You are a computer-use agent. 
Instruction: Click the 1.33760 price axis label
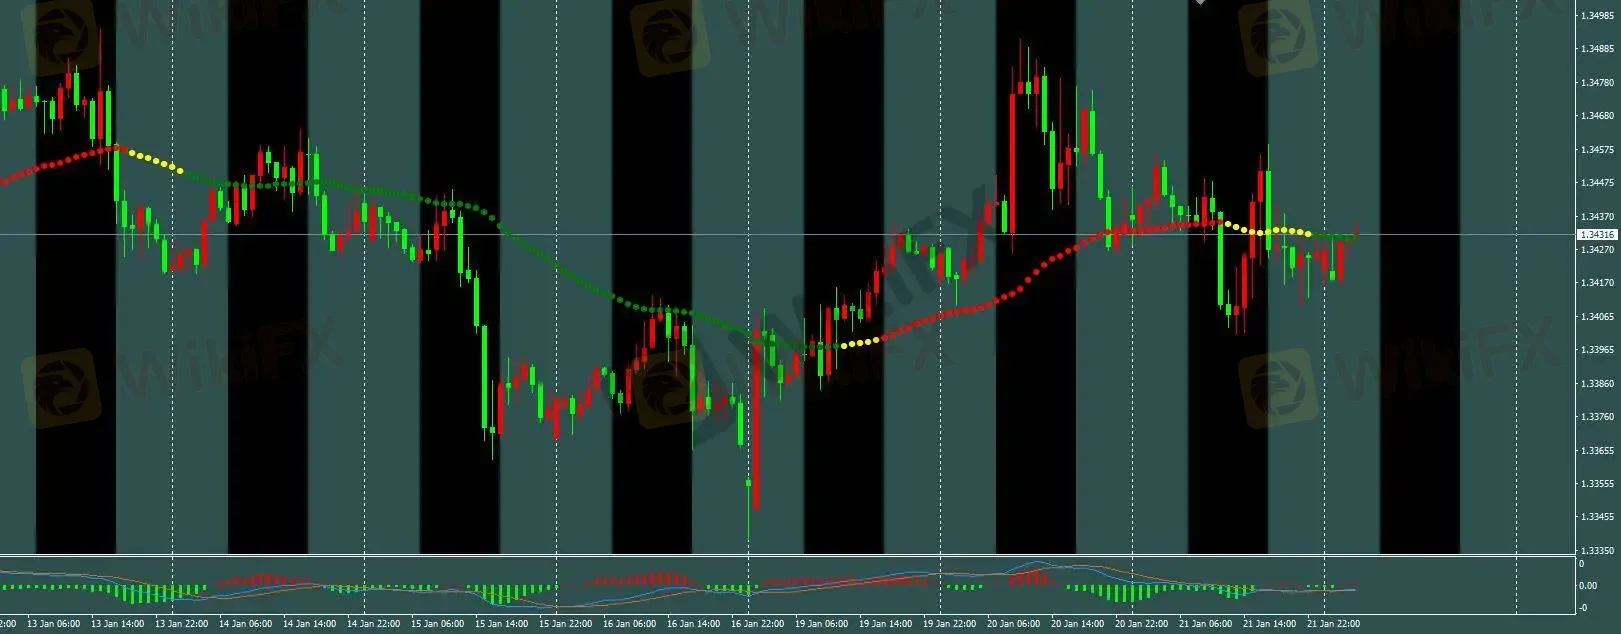(x=1598, y=417)
